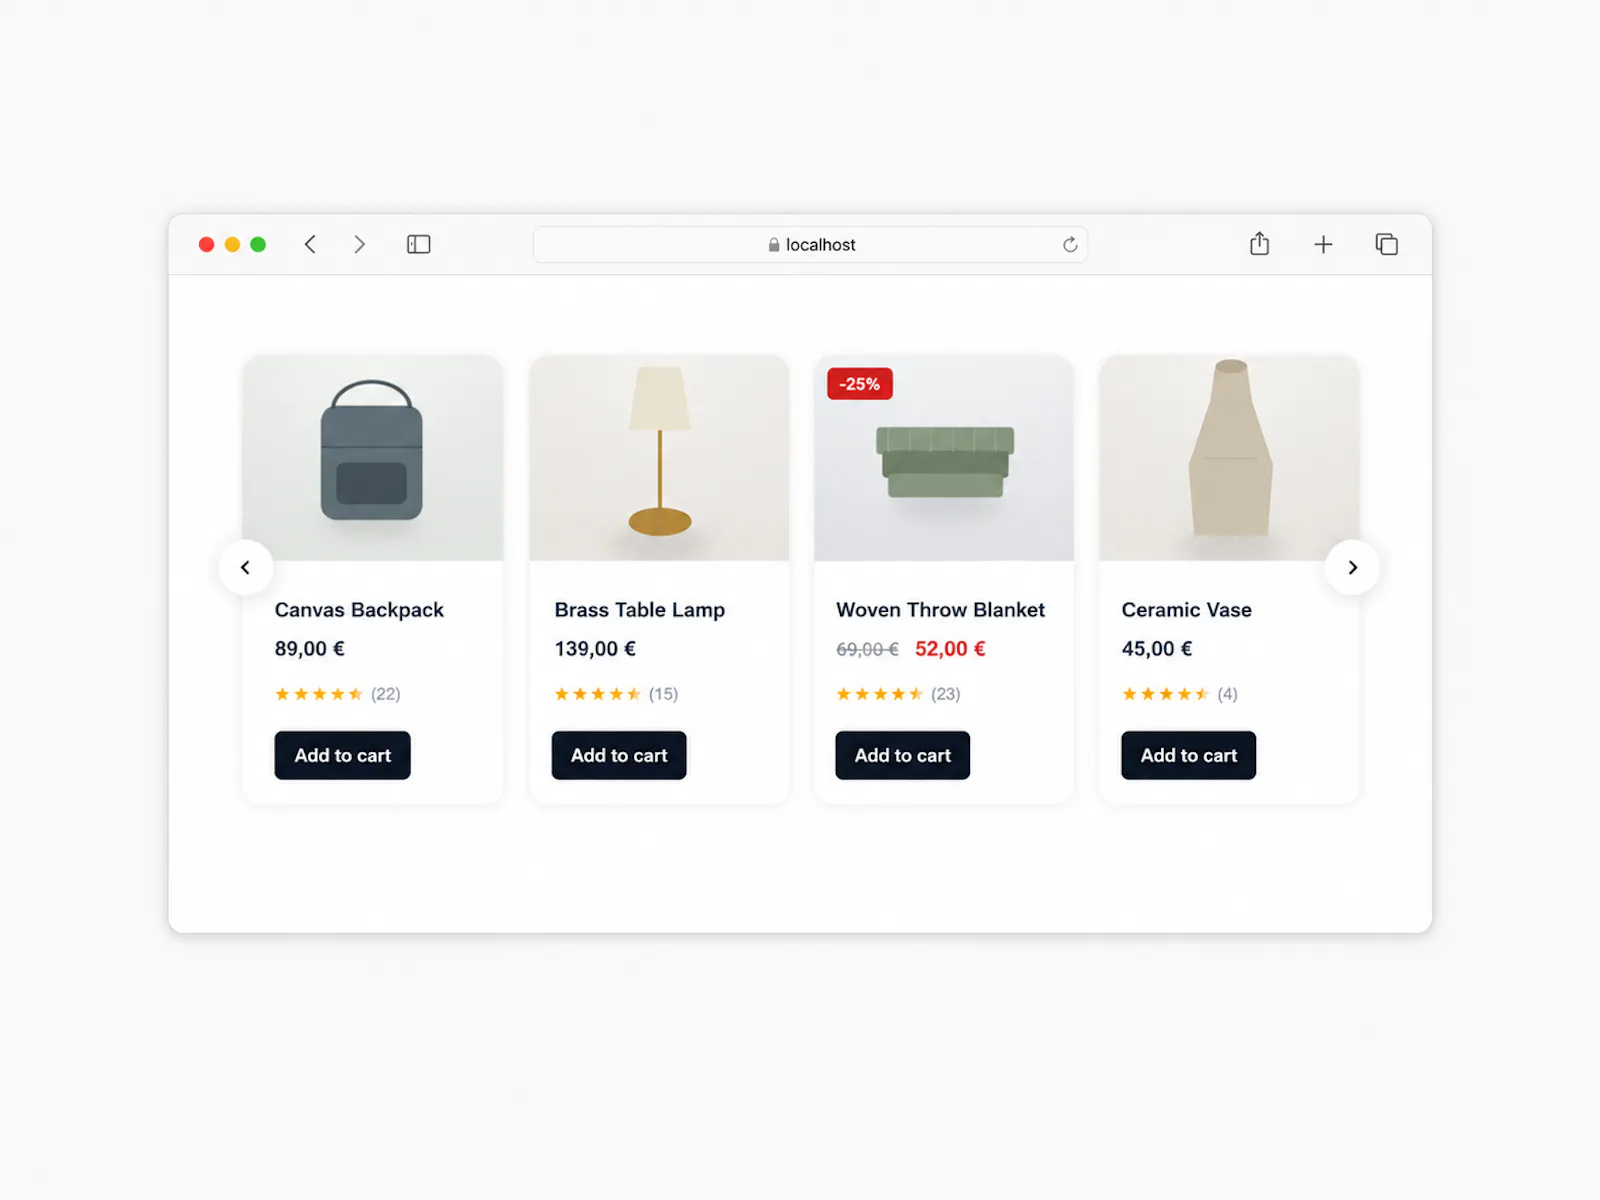Click the crossed-out 69,00 € price
This screenshot has height=1200, width=1600.
tap(867, 649)
